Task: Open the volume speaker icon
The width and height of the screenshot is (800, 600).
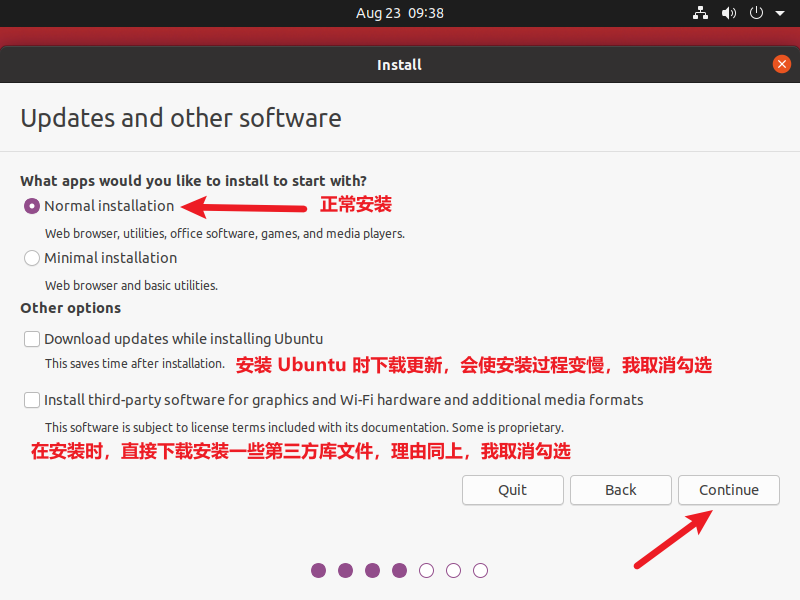Action: 729,13
